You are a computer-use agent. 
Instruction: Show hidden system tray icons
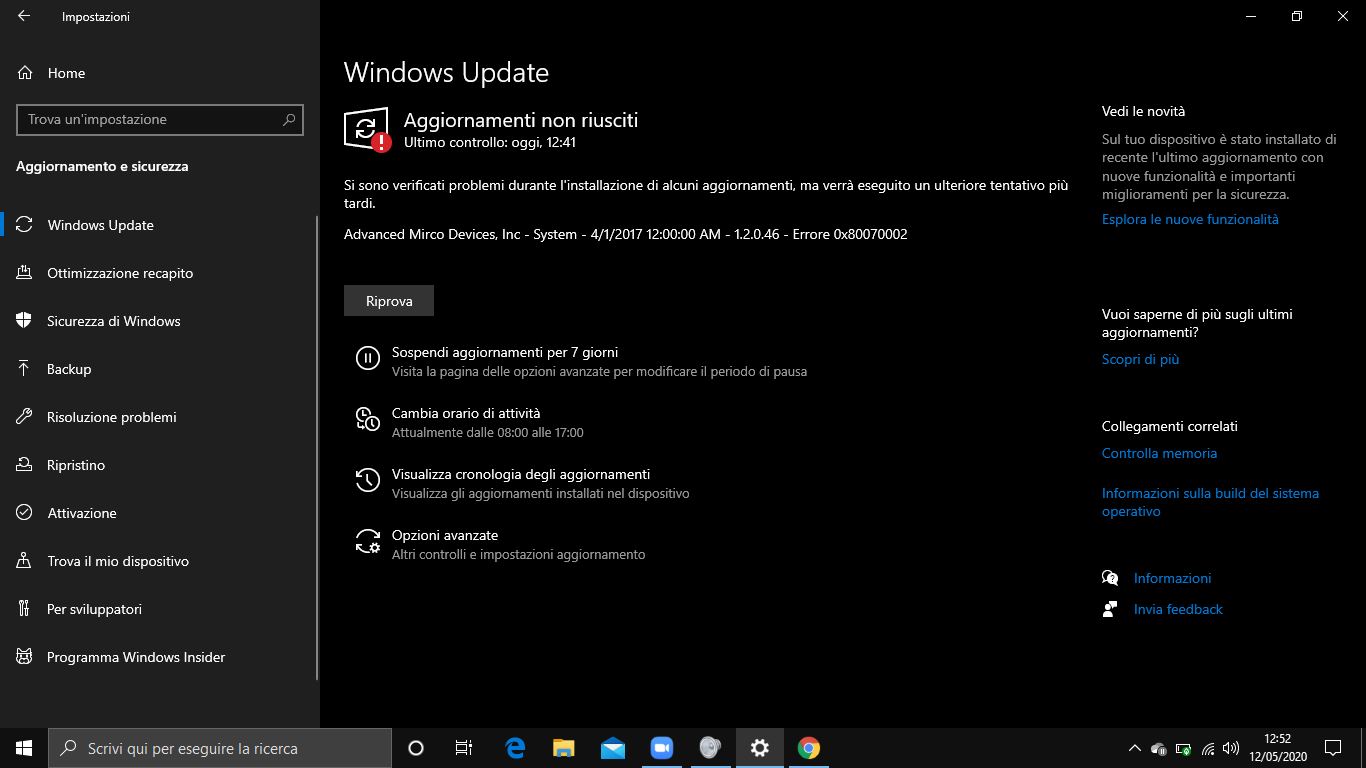[x=1134, y=748]
